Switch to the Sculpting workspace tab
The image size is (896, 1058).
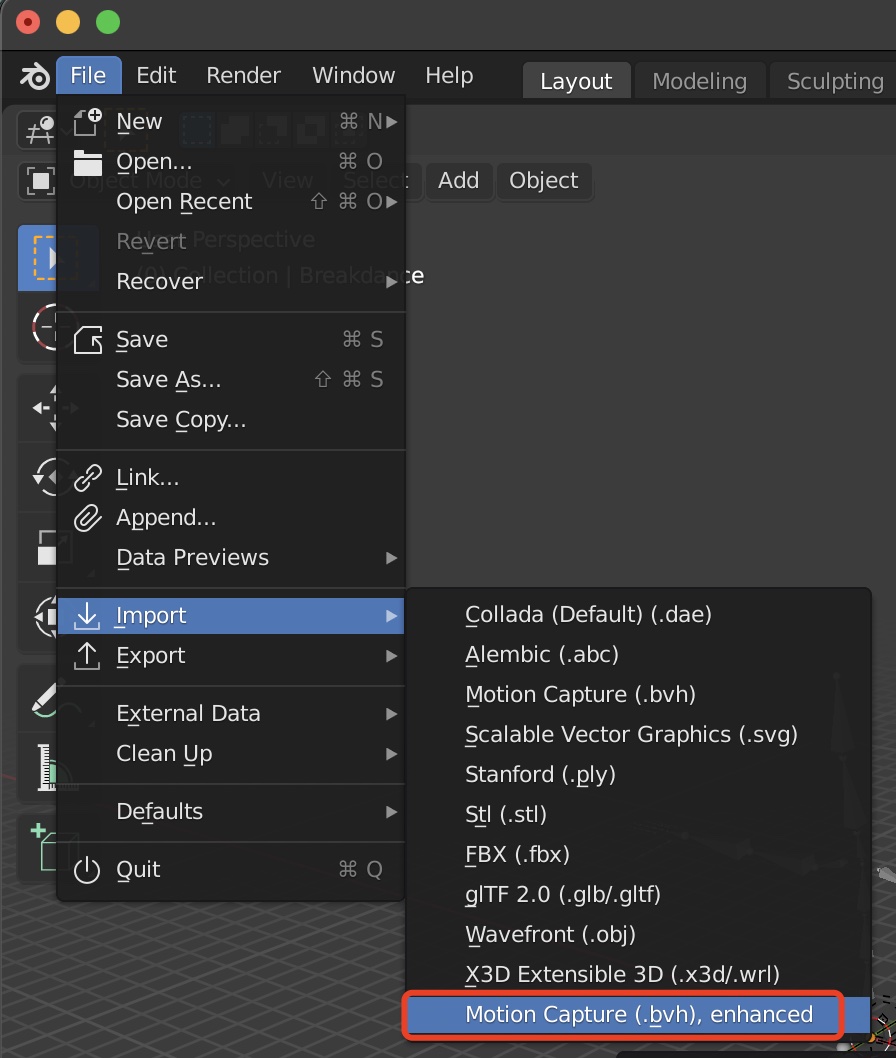[x=835, y=81]
